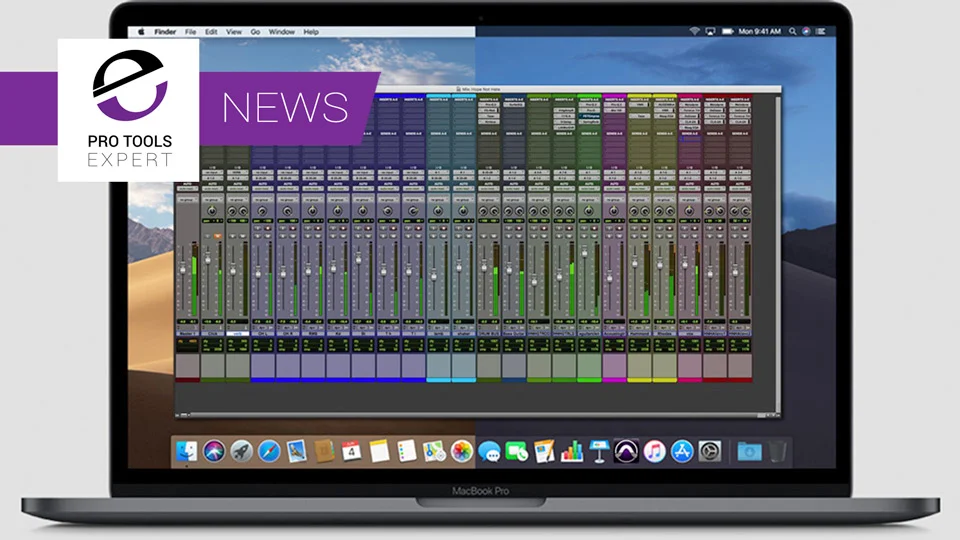Open the Edit menu
960x540 pixels.
pyautogui.click(x=211, y=32)
